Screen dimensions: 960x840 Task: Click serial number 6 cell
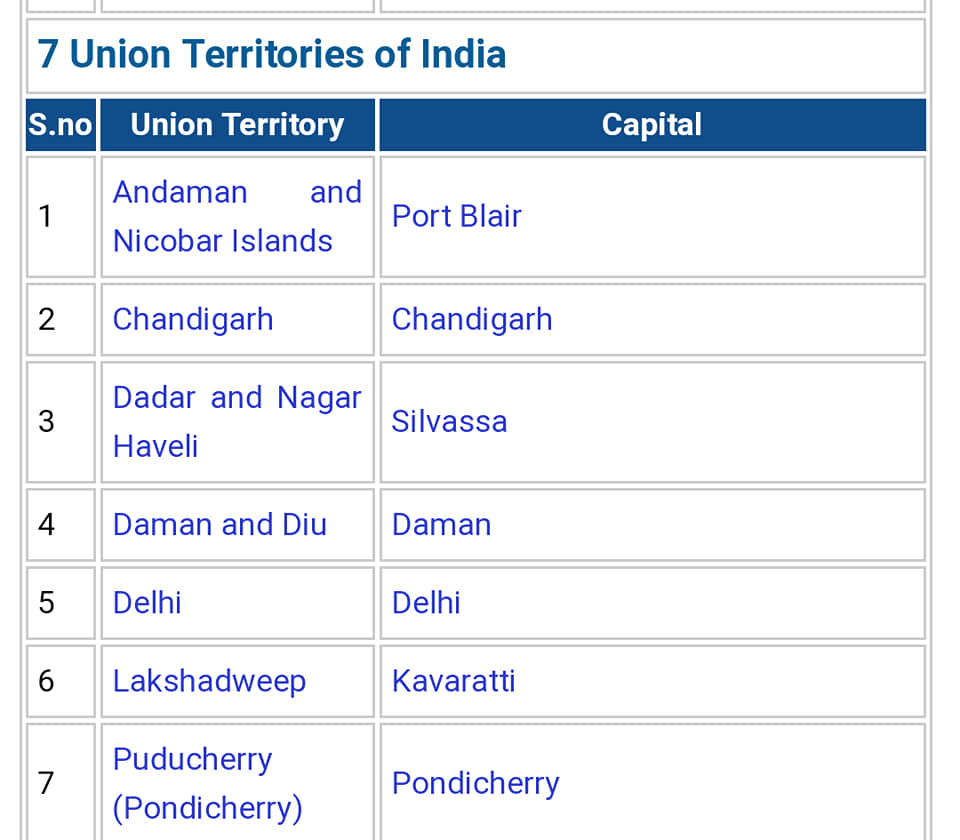[x=61, y=681]
